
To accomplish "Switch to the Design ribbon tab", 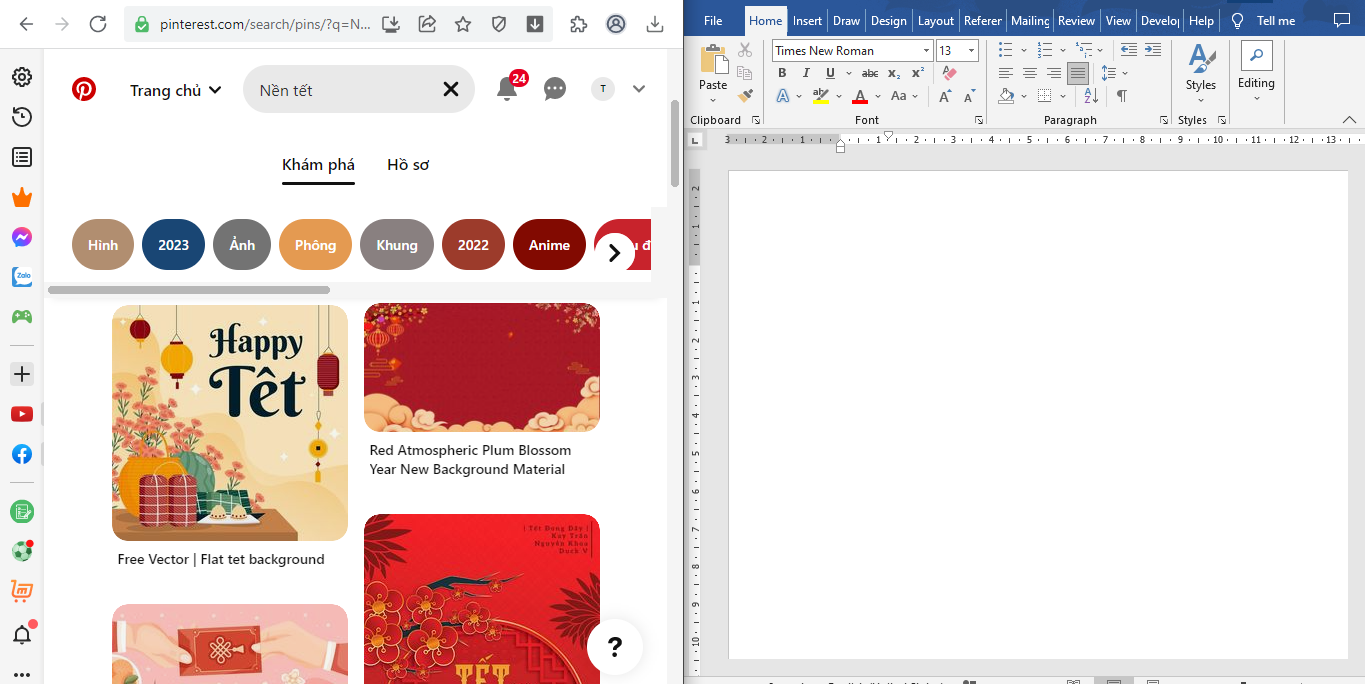I will pos(888,20).
